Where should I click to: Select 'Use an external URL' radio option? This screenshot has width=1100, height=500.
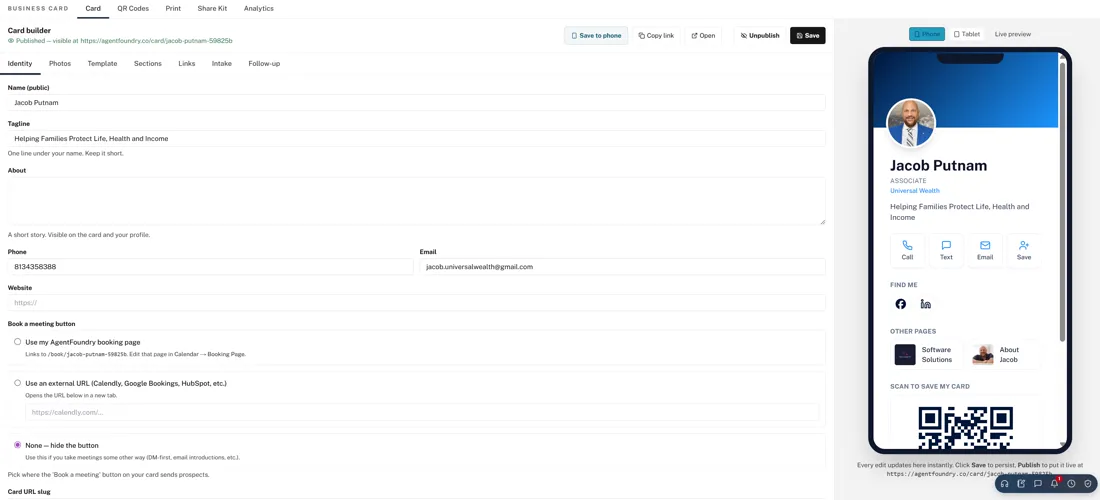coord(18,383)
